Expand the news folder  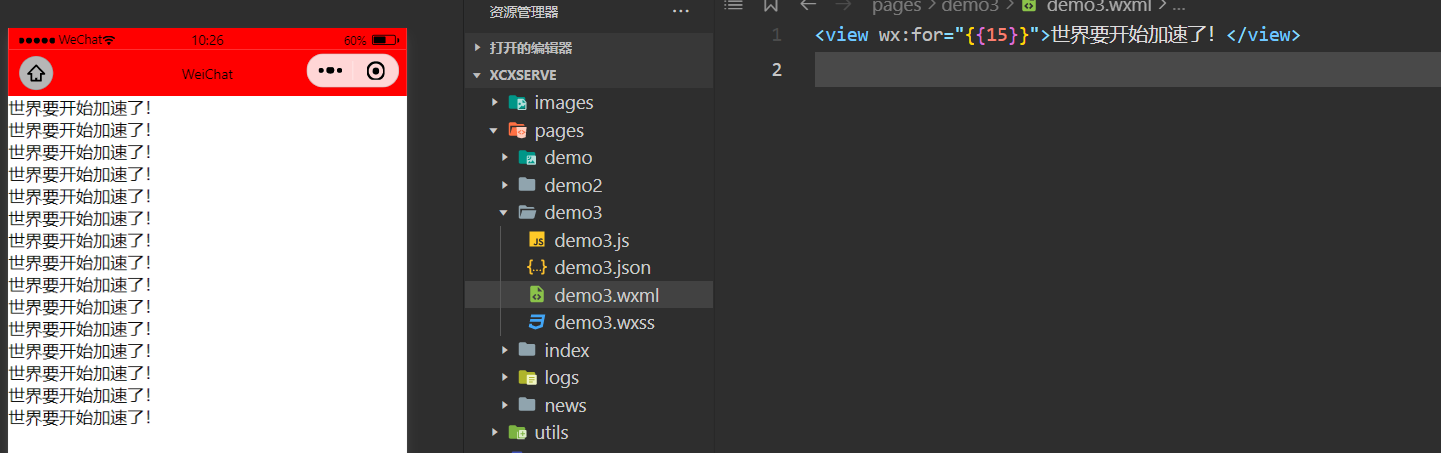pos(565,405)
